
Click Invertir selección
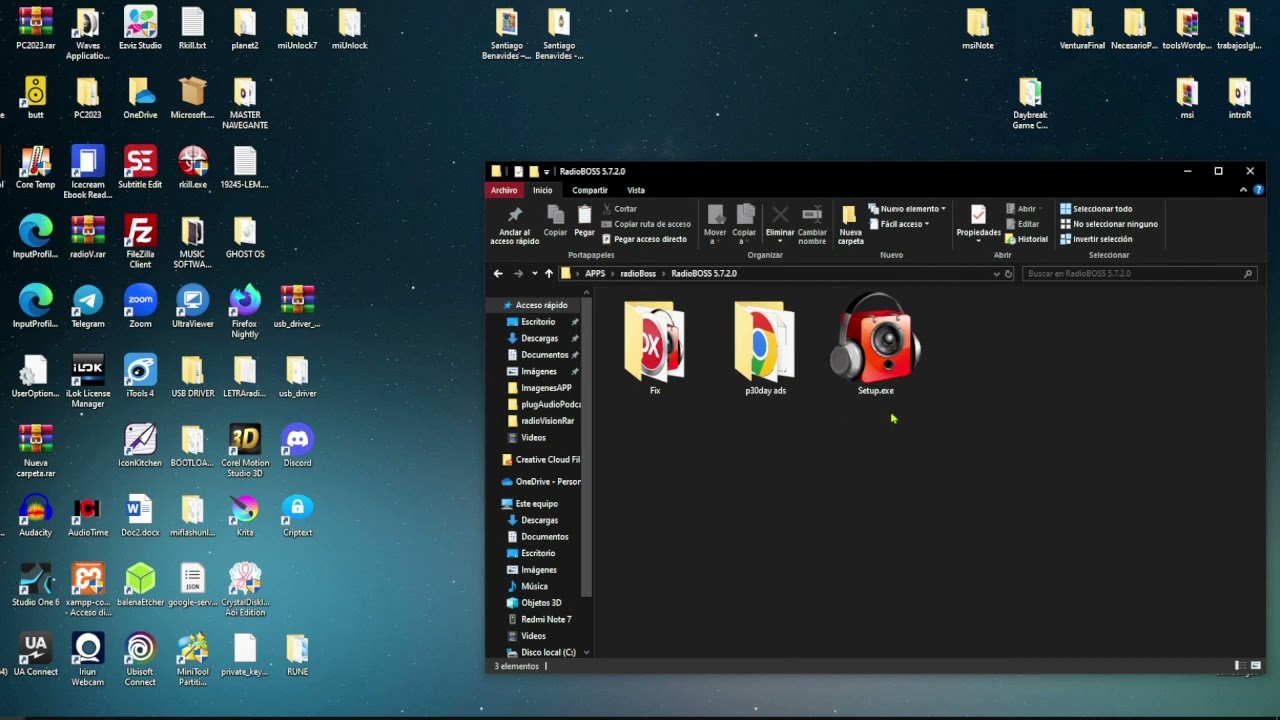[x=1096, y=239]
